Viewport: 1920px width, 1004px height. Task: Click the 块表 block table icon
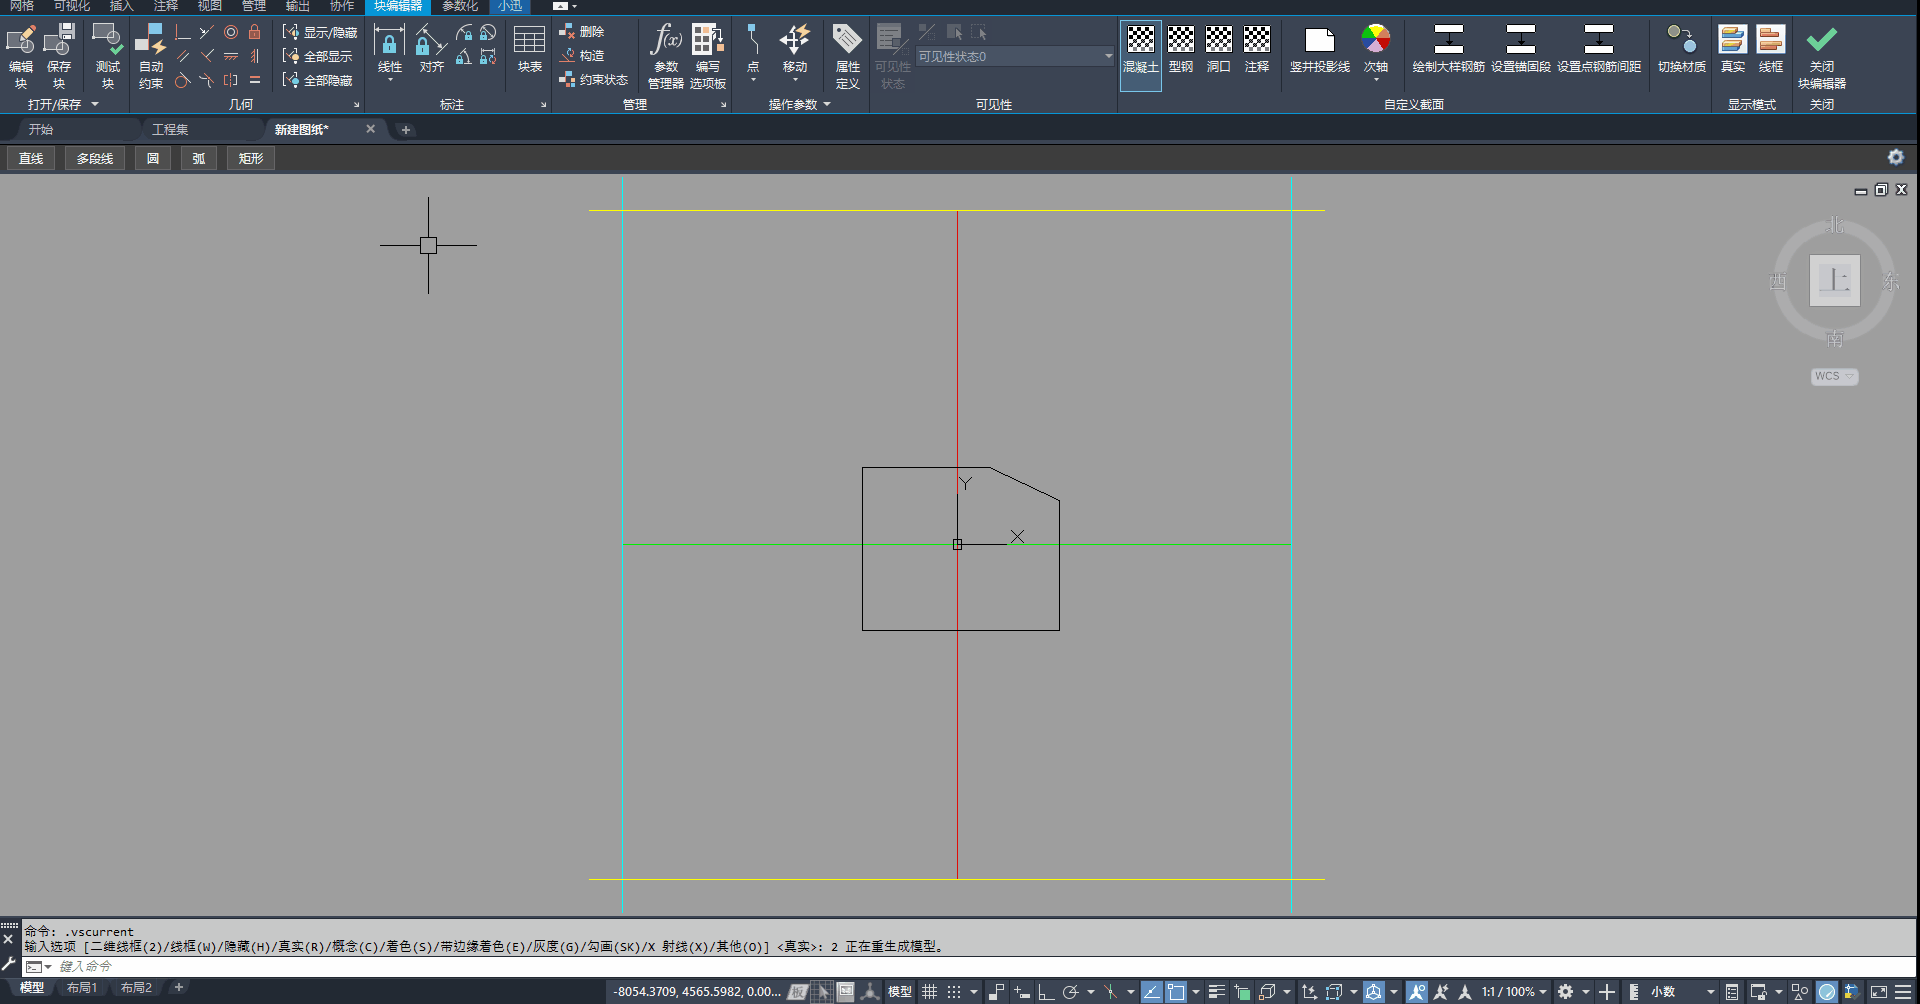click(x=530, y=50)
